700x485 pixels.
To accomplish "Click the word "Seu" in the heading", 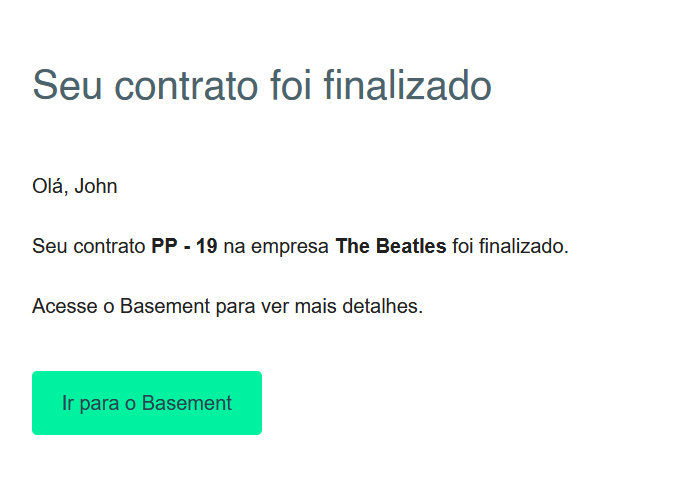I will point(62,86).
